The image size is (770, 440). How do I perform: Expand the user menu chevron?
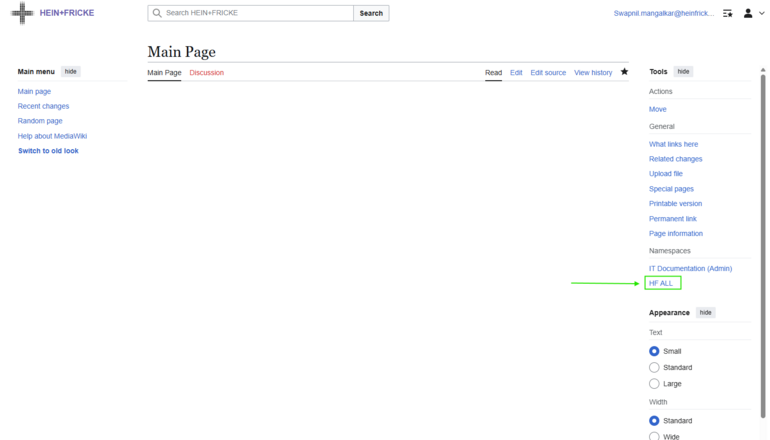[x=761, y=13]
